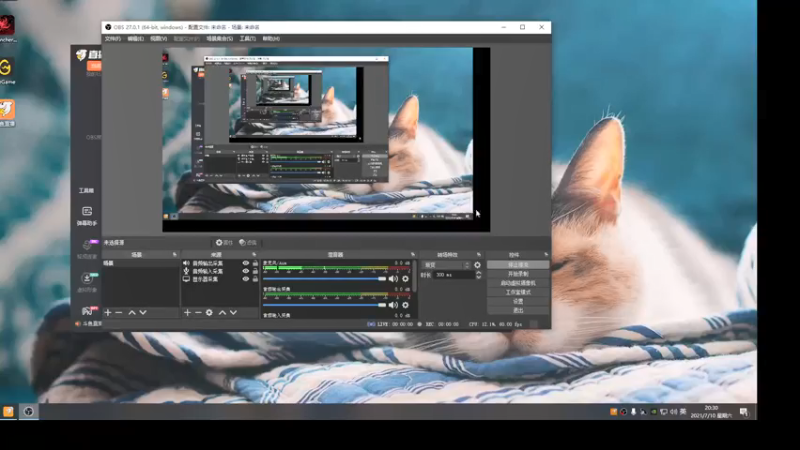Increase transition duration with up arrow
800x450 pixels.
point(479,272)
